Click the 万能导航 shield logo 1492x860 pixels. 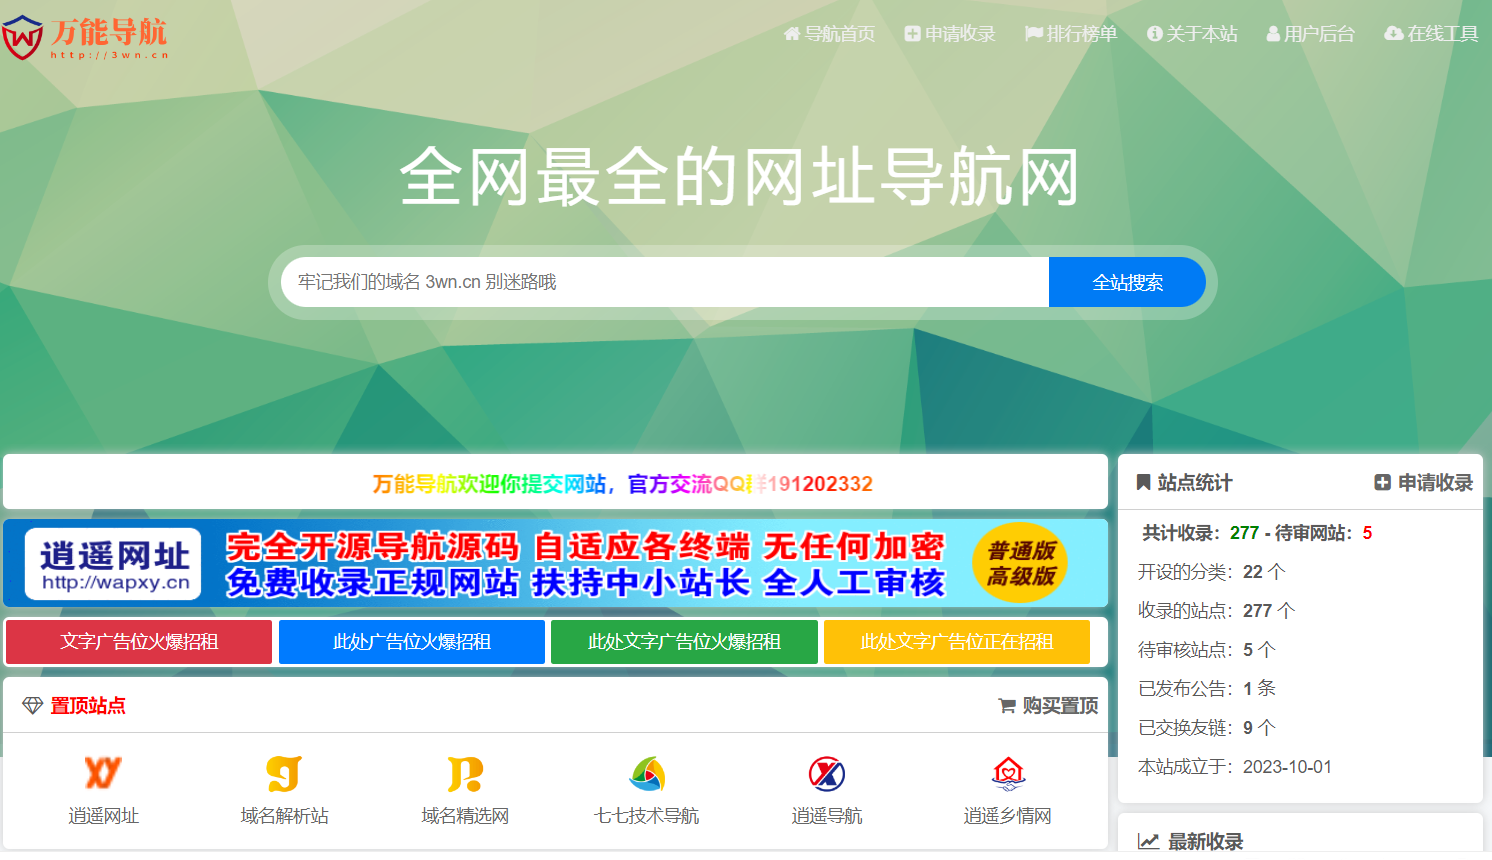[x=22, y=34]
